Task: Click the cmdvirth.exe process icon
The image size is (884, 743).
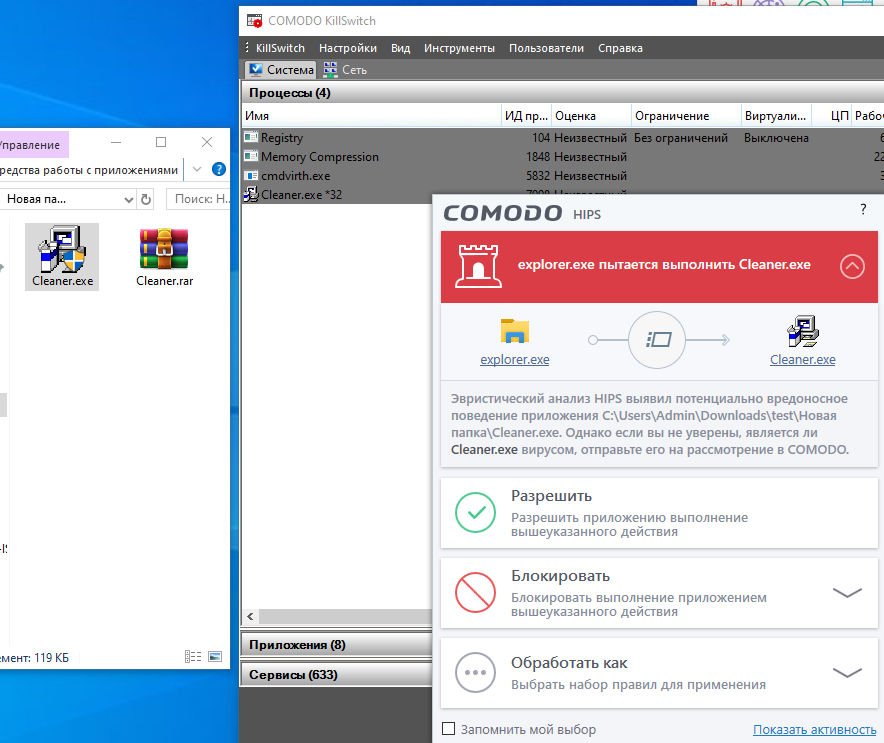Action: coord(251,175)
